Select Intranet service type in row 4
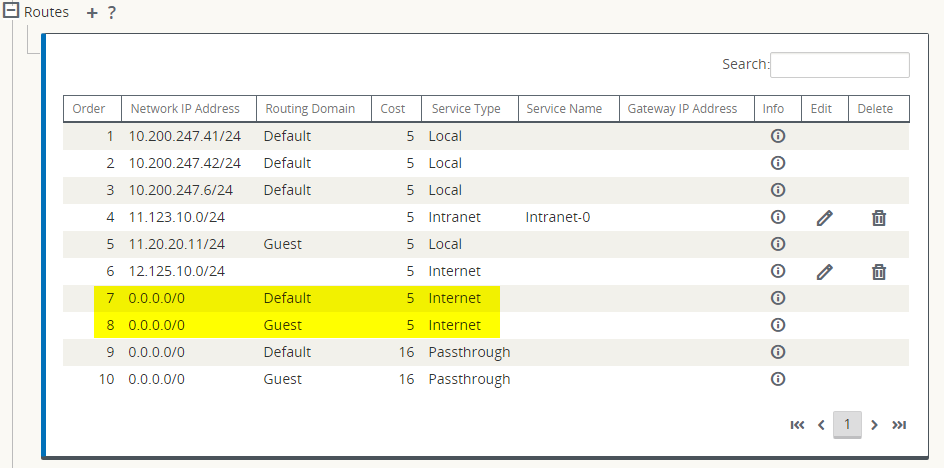This screenshot has height=468, width=944. (x=455, y=217)
